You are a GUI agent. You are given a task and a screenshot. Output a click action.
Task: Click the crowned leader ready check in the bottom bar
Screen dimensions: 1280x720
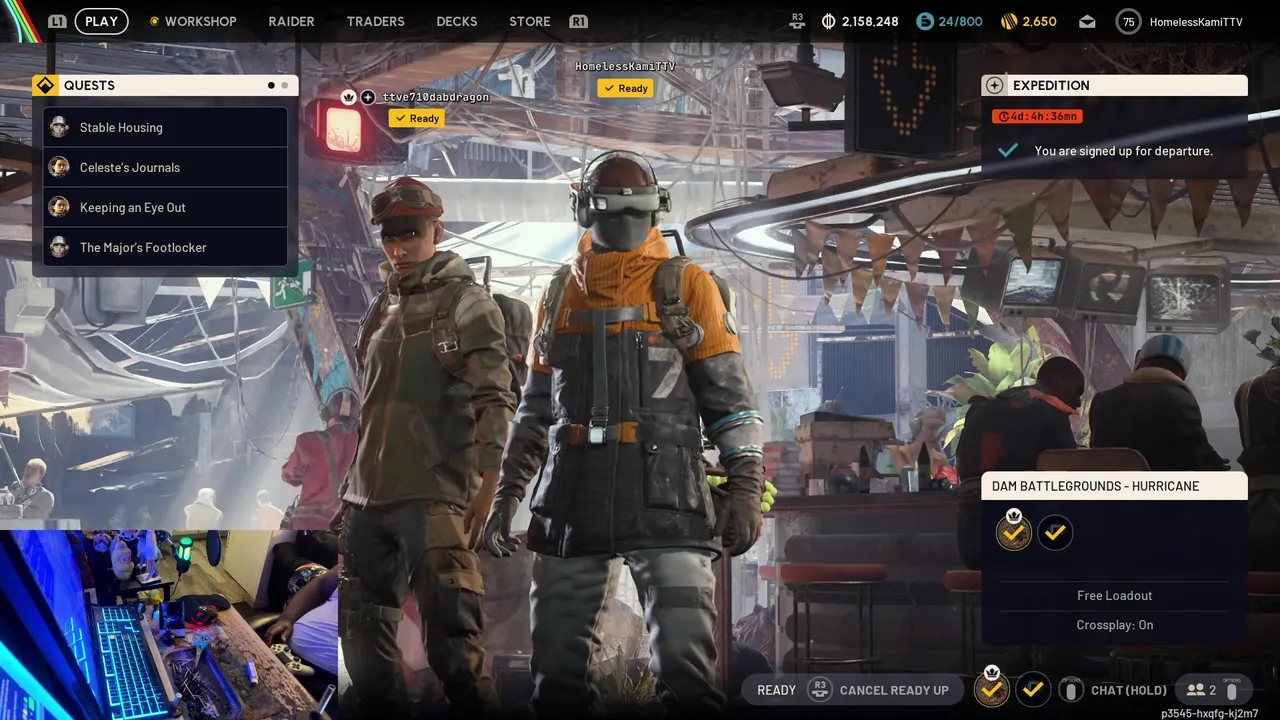tap(992, 689)
